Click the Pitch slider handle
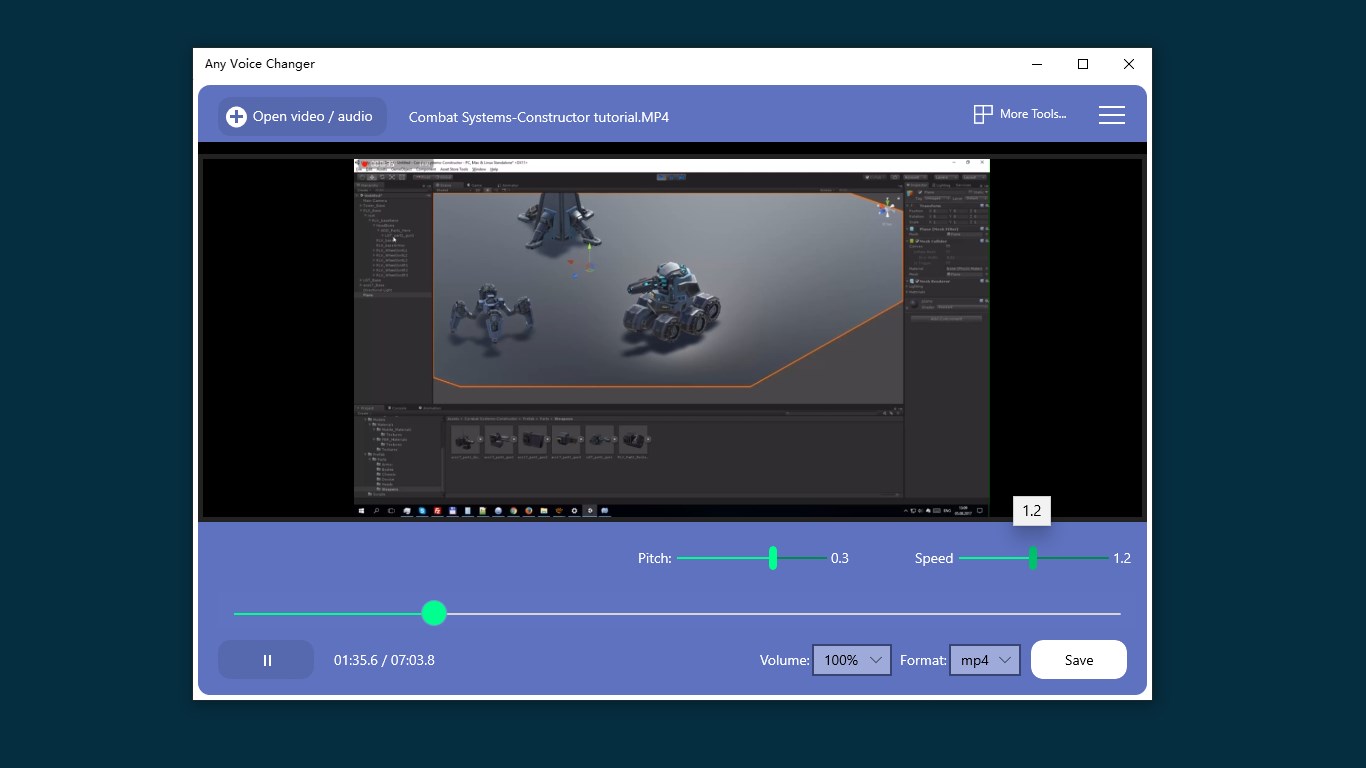 click(x=772, y=558)
